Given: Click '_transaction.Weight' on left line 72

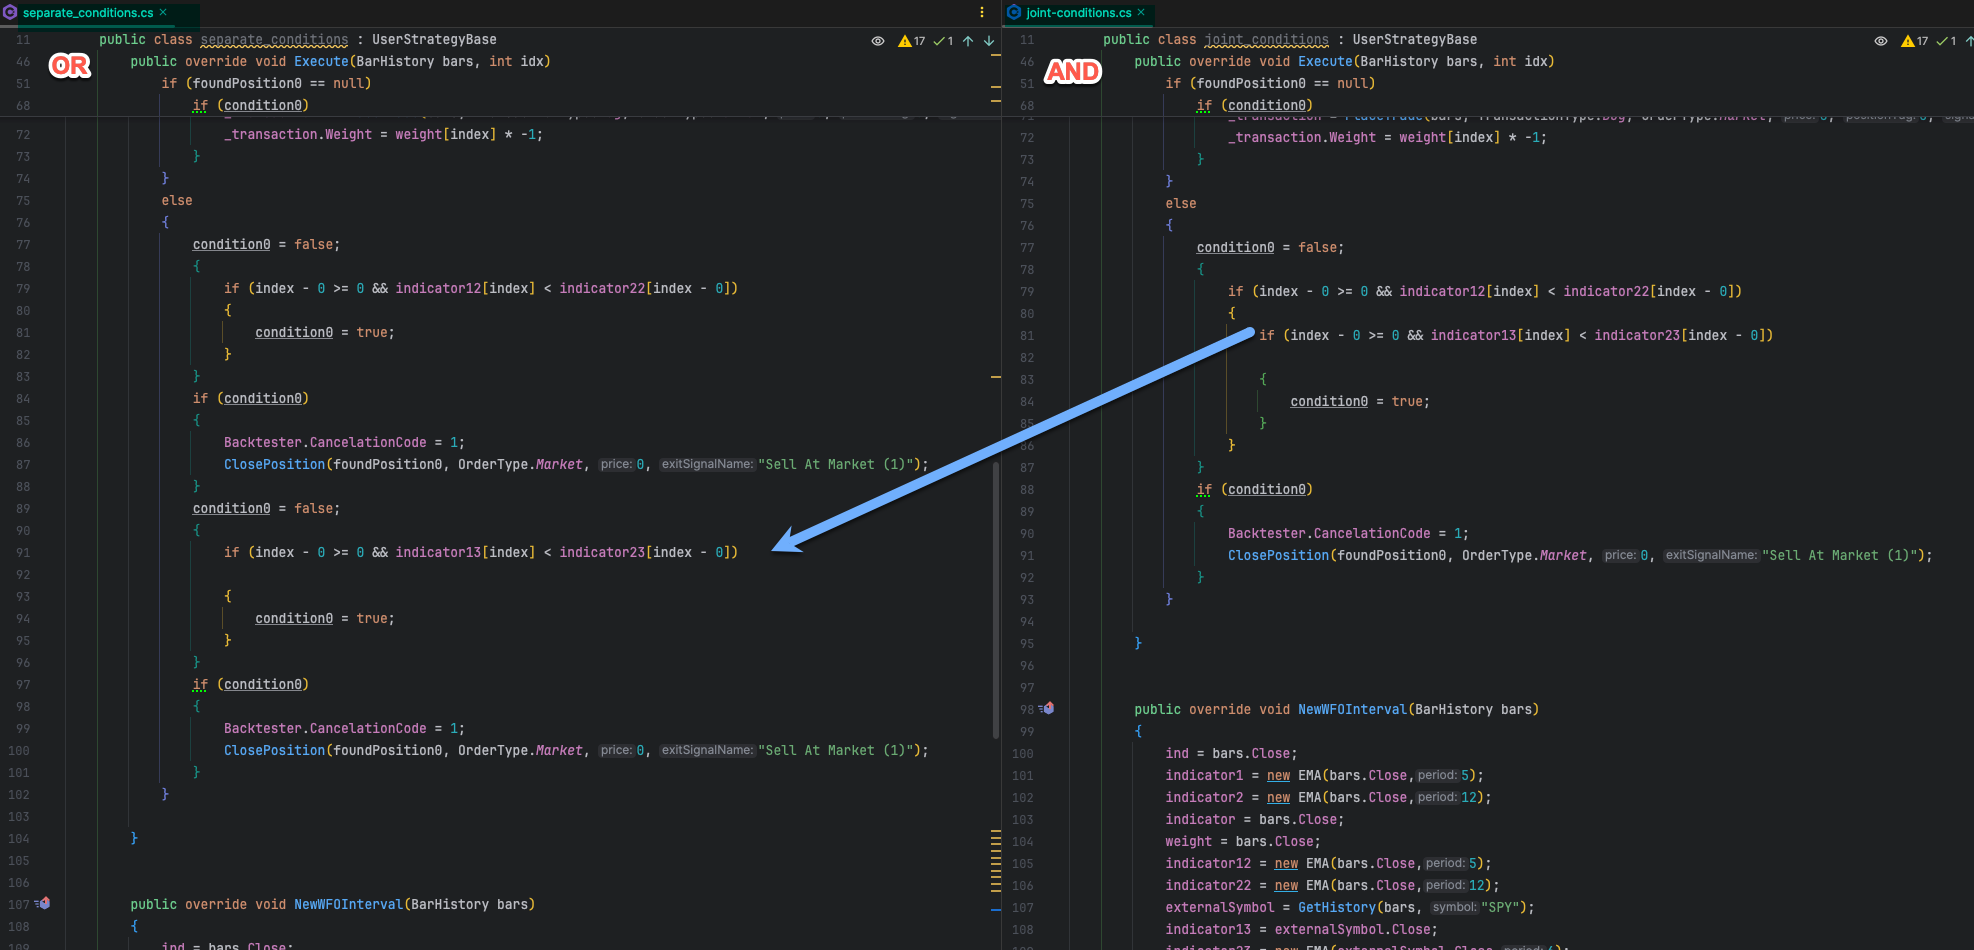Looking at the screenshot, I should pos(298,134).
